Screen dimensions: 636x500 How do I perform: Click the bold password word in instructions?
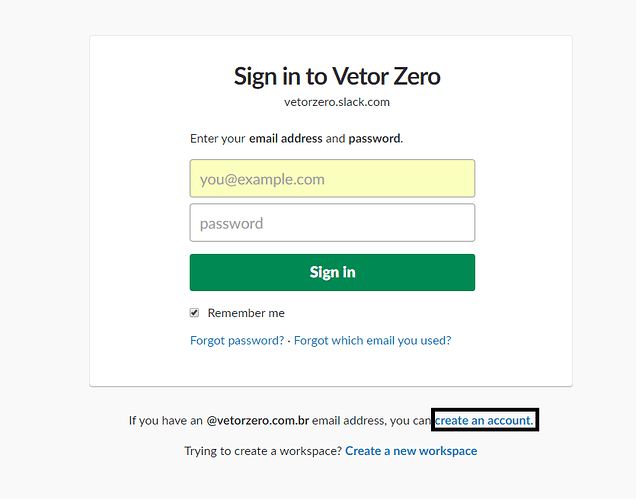click(374, 138)
